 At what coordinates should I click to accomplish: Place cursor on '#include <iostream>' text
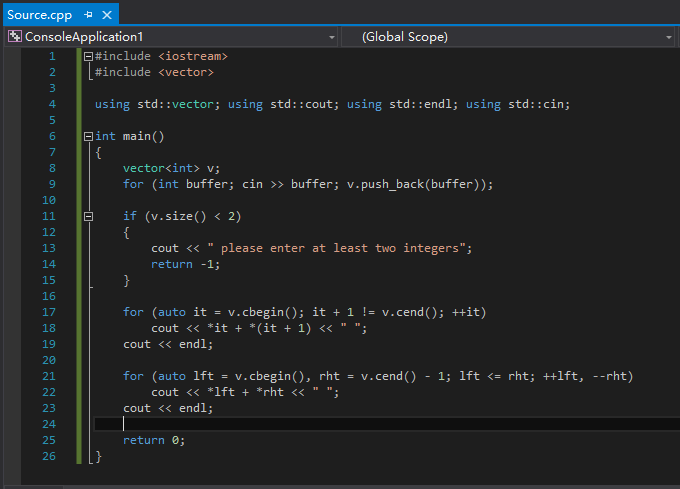(161, 56)
